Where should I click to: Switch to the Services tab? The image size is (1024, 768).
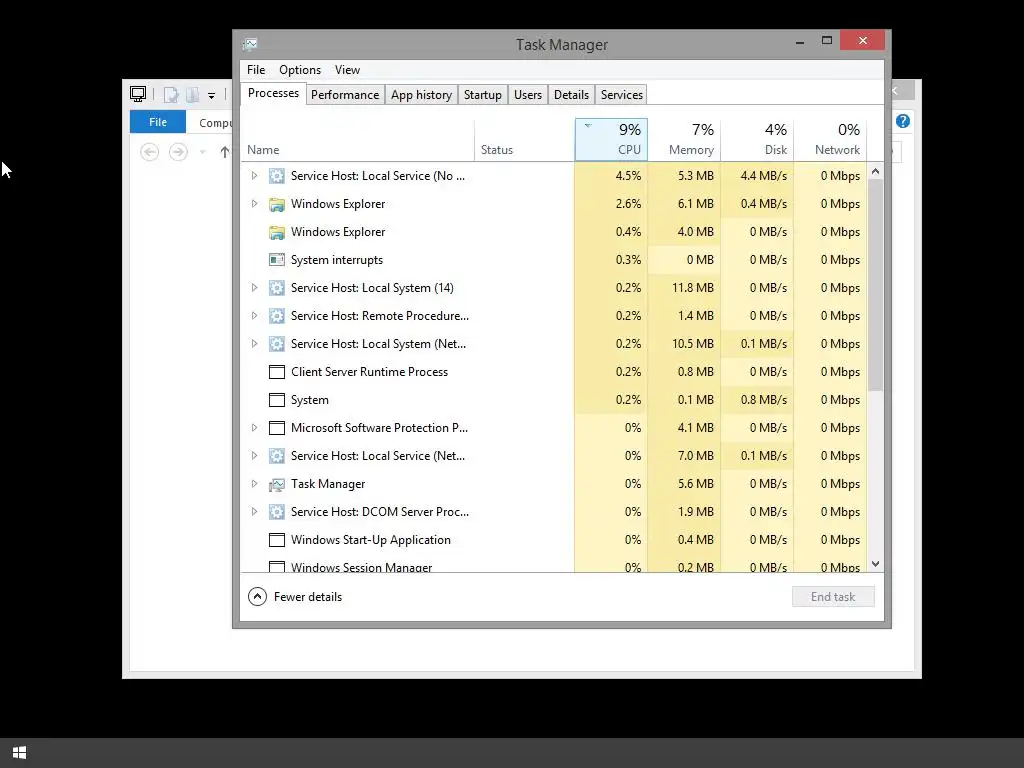(622, 95)
